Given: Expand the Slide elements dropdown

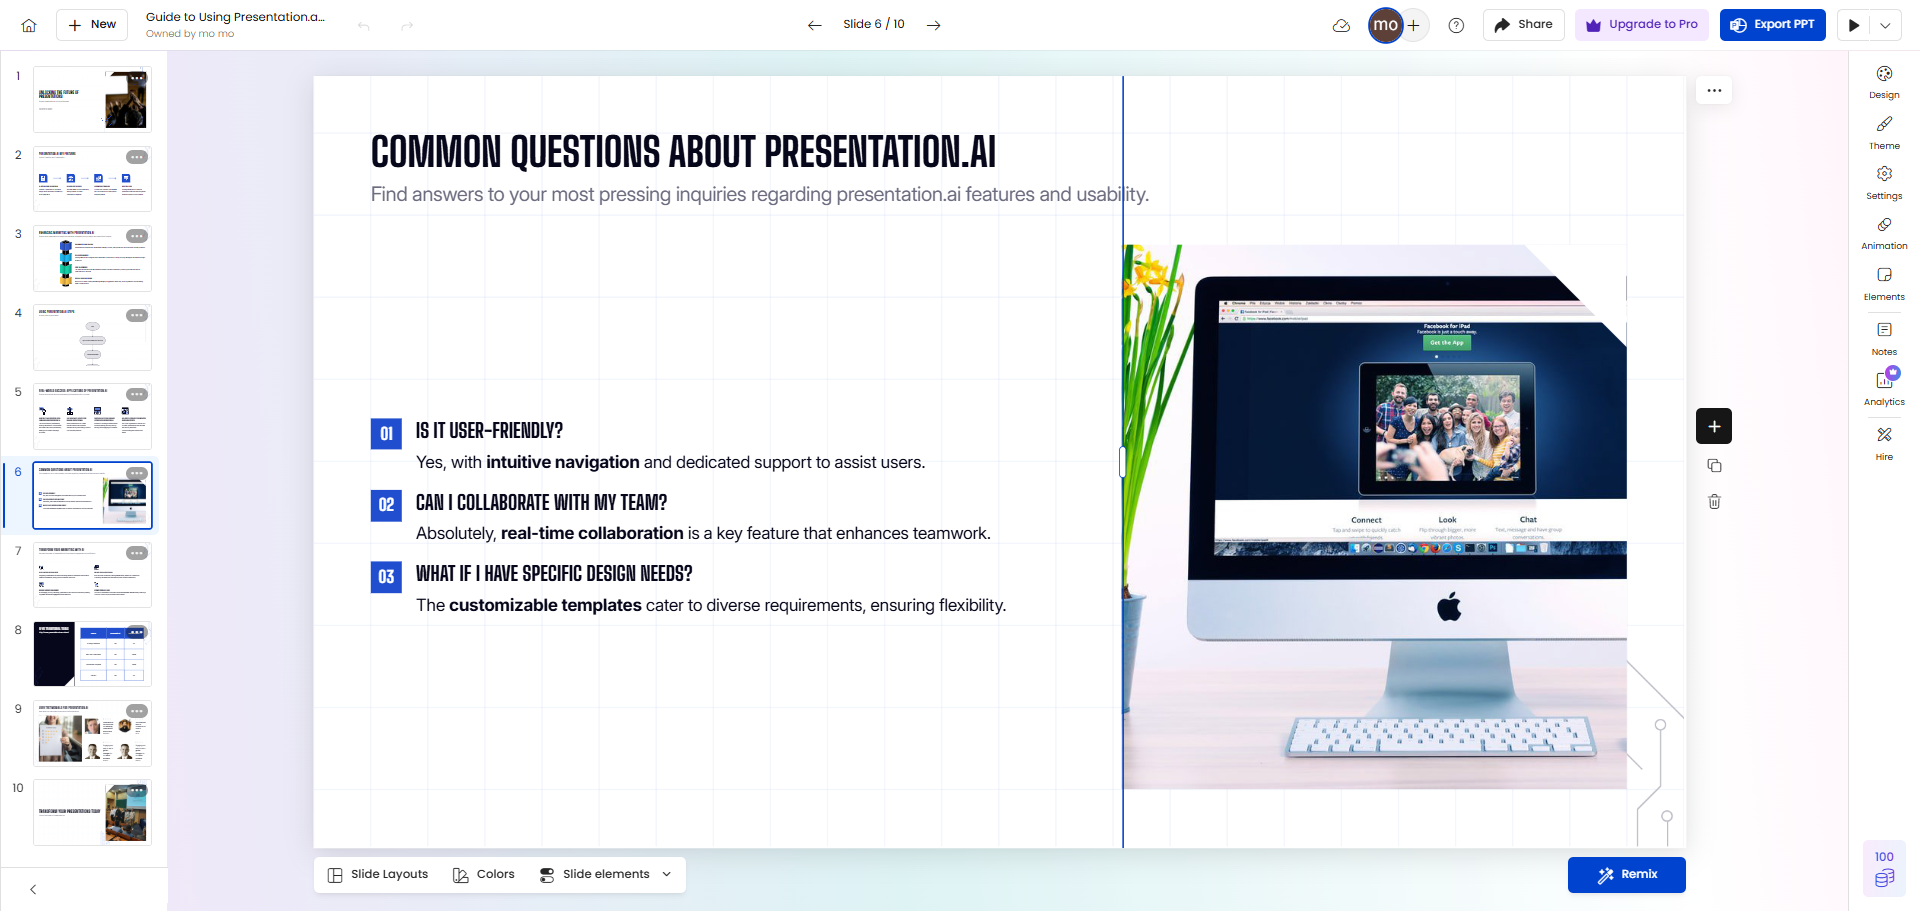Looking at the screenshot, I should 606,875.
